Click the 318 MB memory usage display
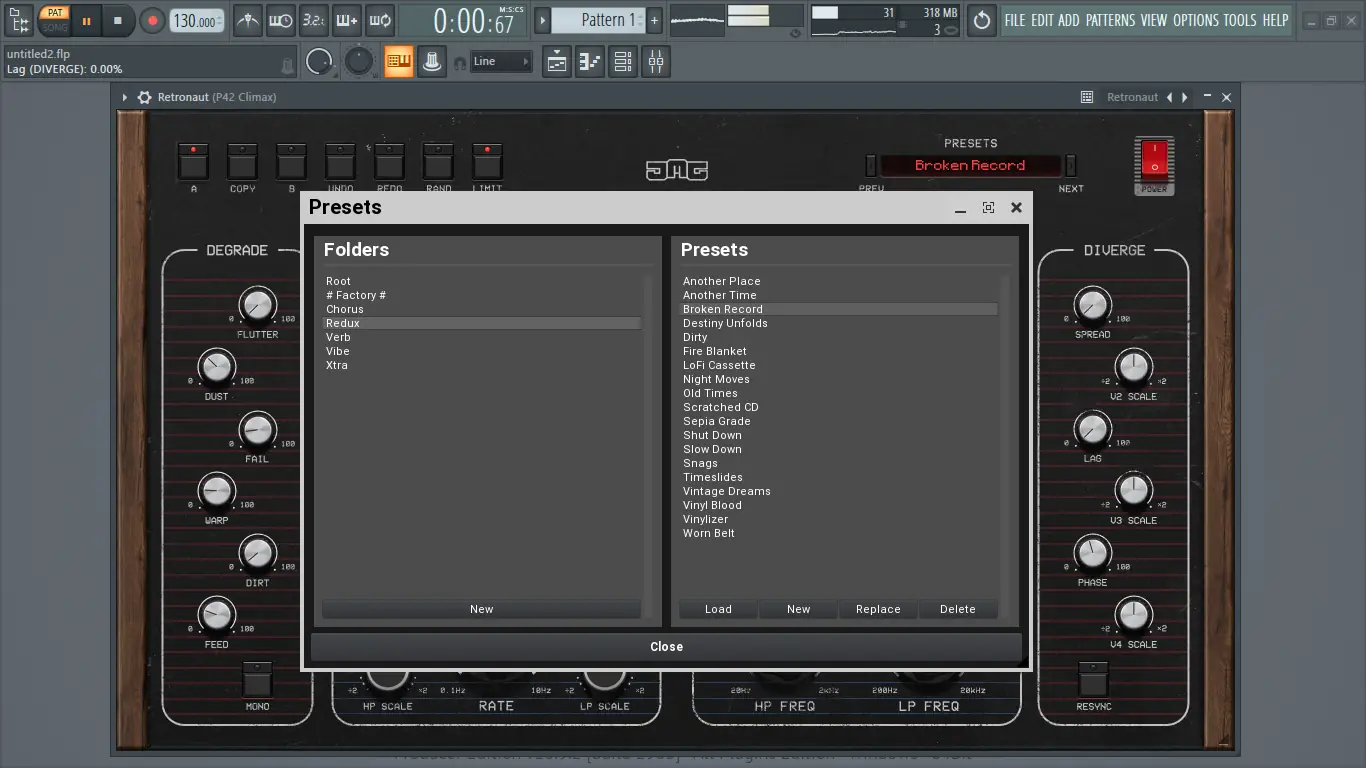Image resolution: width=1366 pixels, height=768 pixels. 939,13
